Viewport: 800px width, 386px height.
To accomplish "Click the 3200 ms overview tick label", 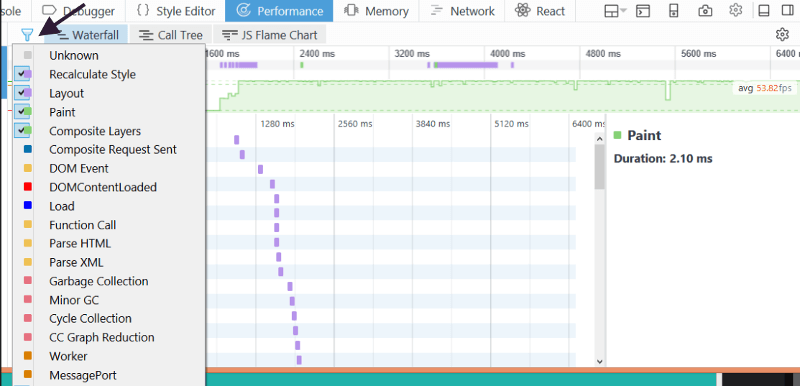I will tap(411, 54).
